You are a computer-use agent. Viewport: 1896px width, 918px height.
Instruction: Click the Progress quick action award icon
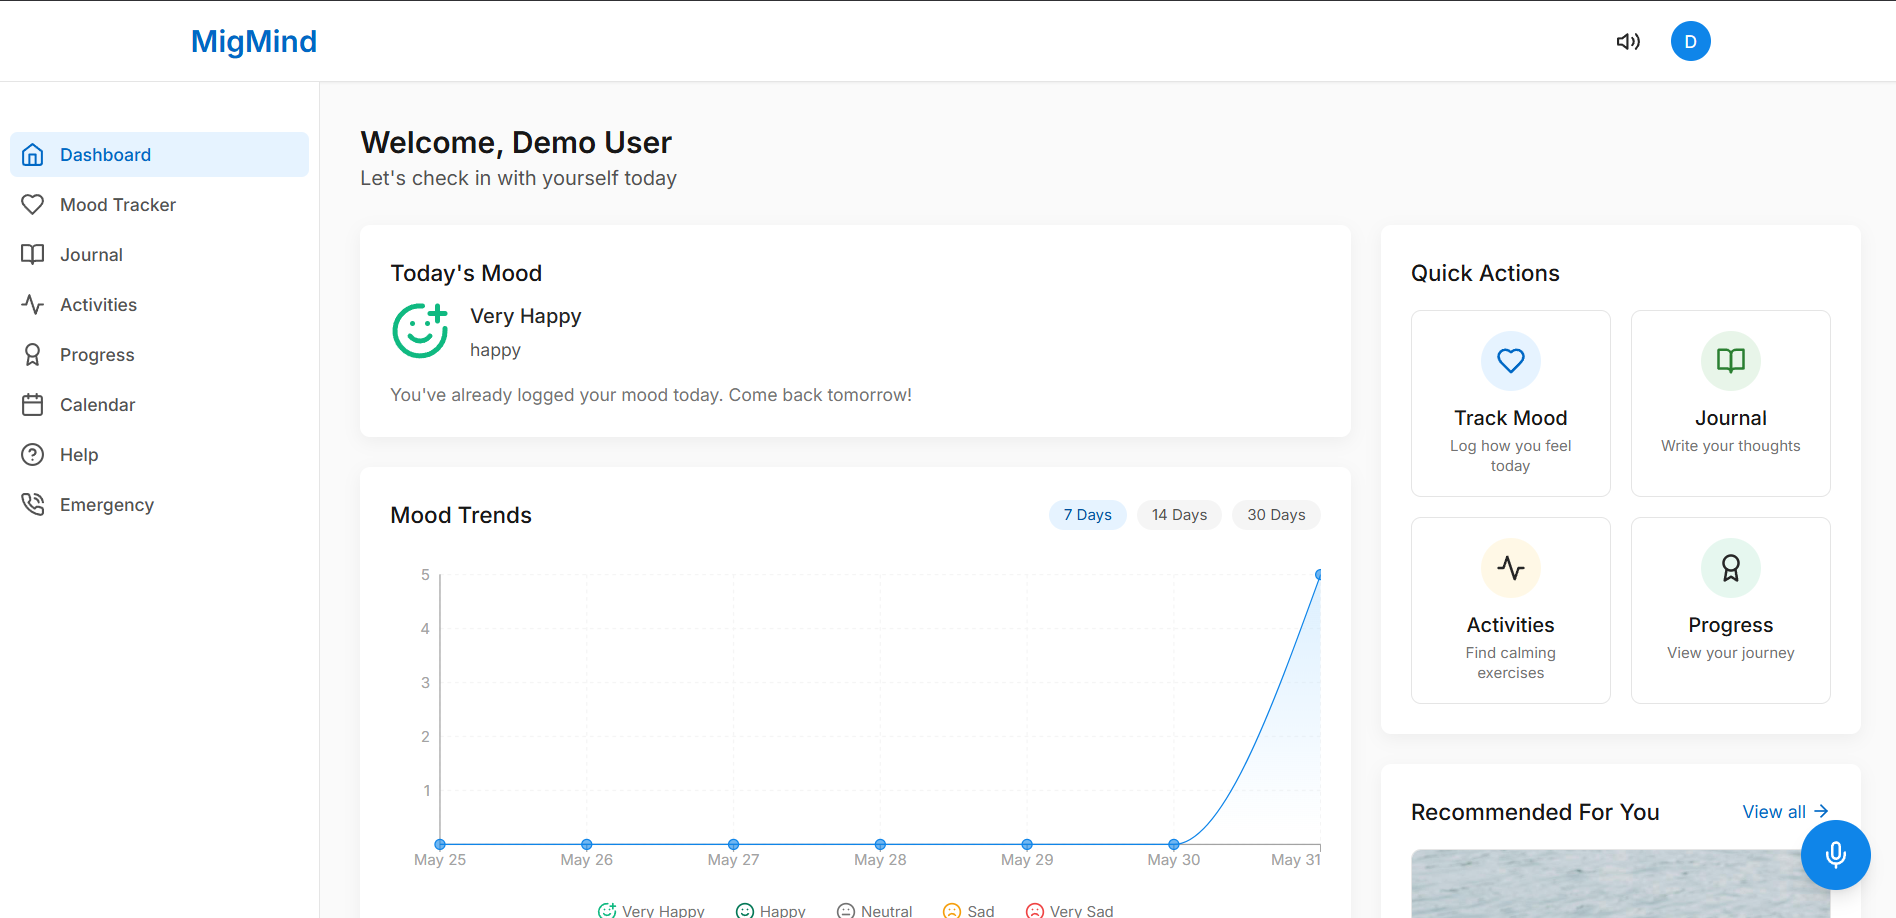coord(1731,568)
